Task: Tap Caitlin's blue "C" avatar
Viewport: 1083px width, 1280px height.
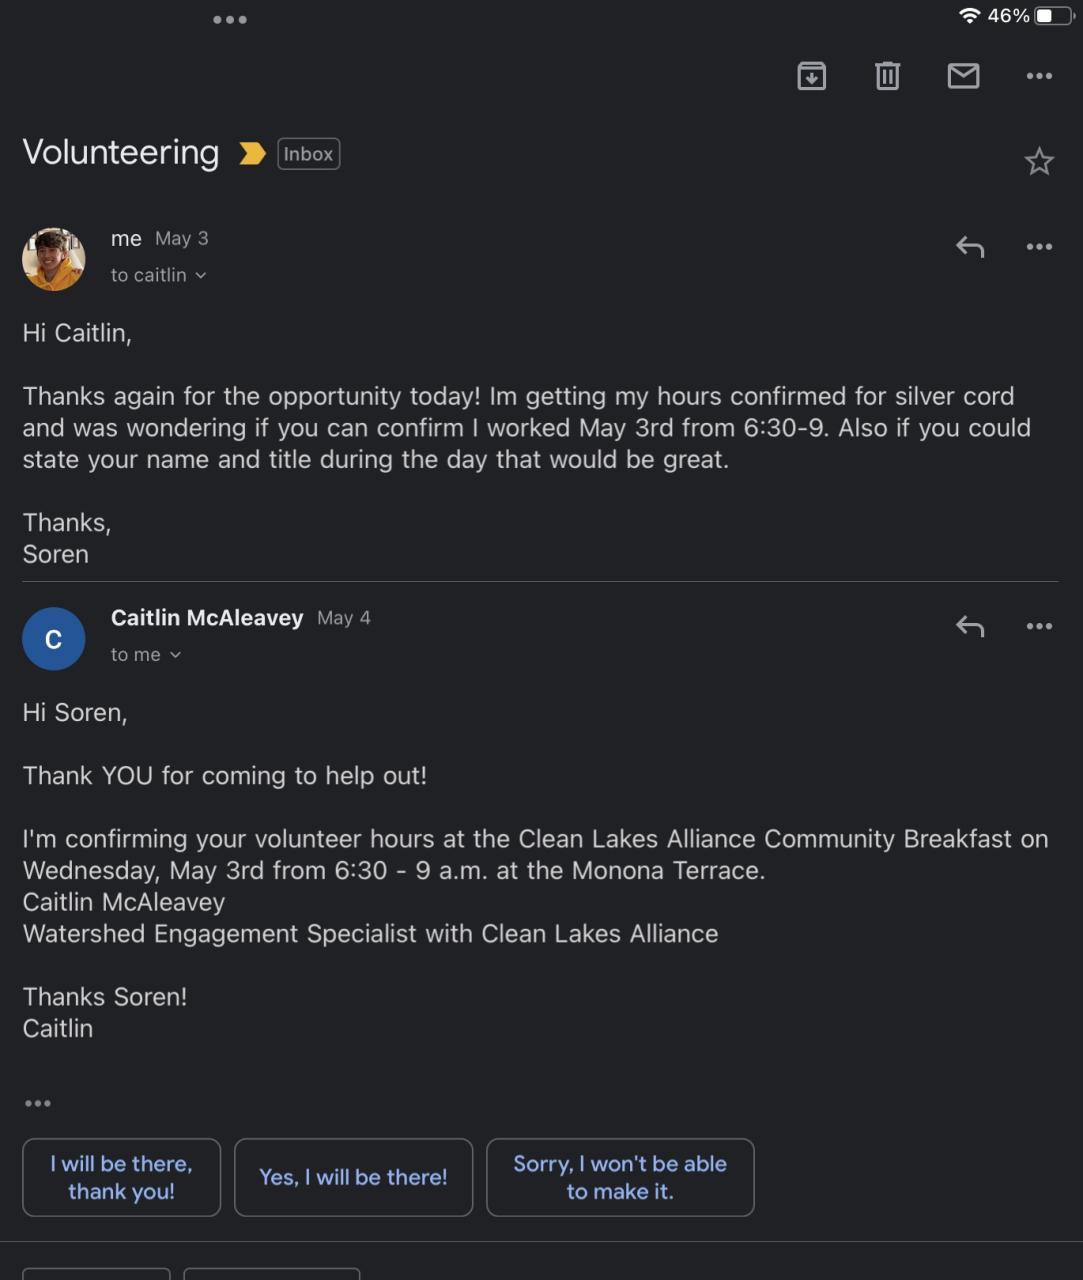Action: pos(54,639)
